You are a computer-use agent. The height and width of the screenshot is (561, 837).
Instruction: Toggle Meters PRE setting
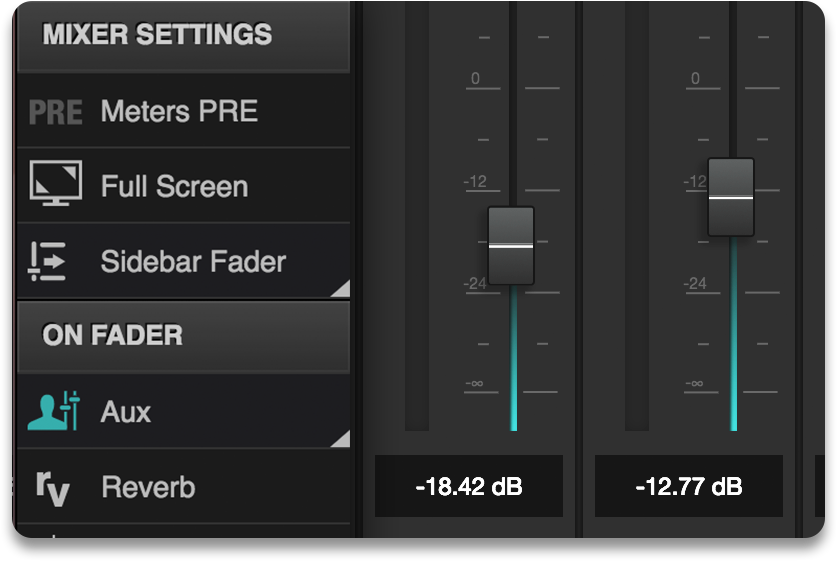179,111
